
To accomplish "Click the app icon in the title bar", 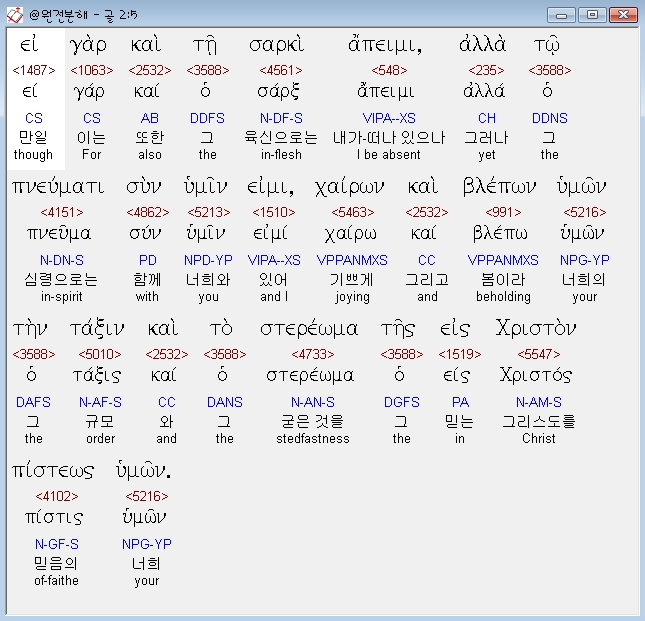I will pos(15,15).
